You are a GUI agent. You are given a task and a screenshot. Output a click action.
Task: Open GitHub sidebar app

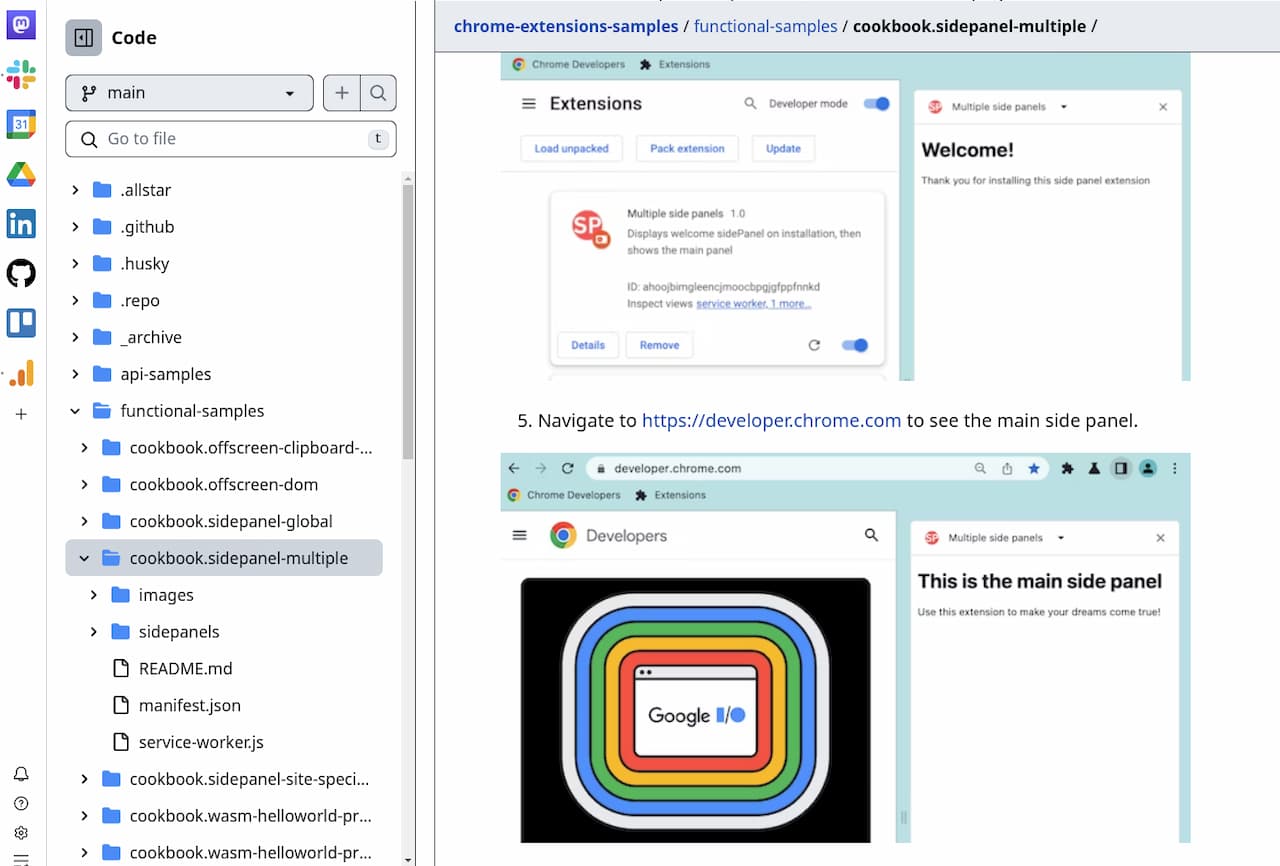[21, 273]
